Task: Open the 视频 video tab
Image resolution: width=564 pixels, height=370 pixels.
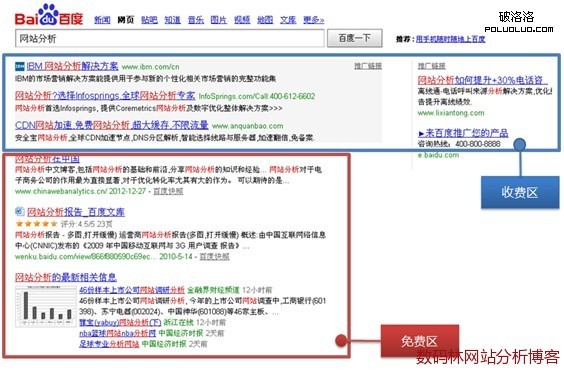Action: (242, 20)
